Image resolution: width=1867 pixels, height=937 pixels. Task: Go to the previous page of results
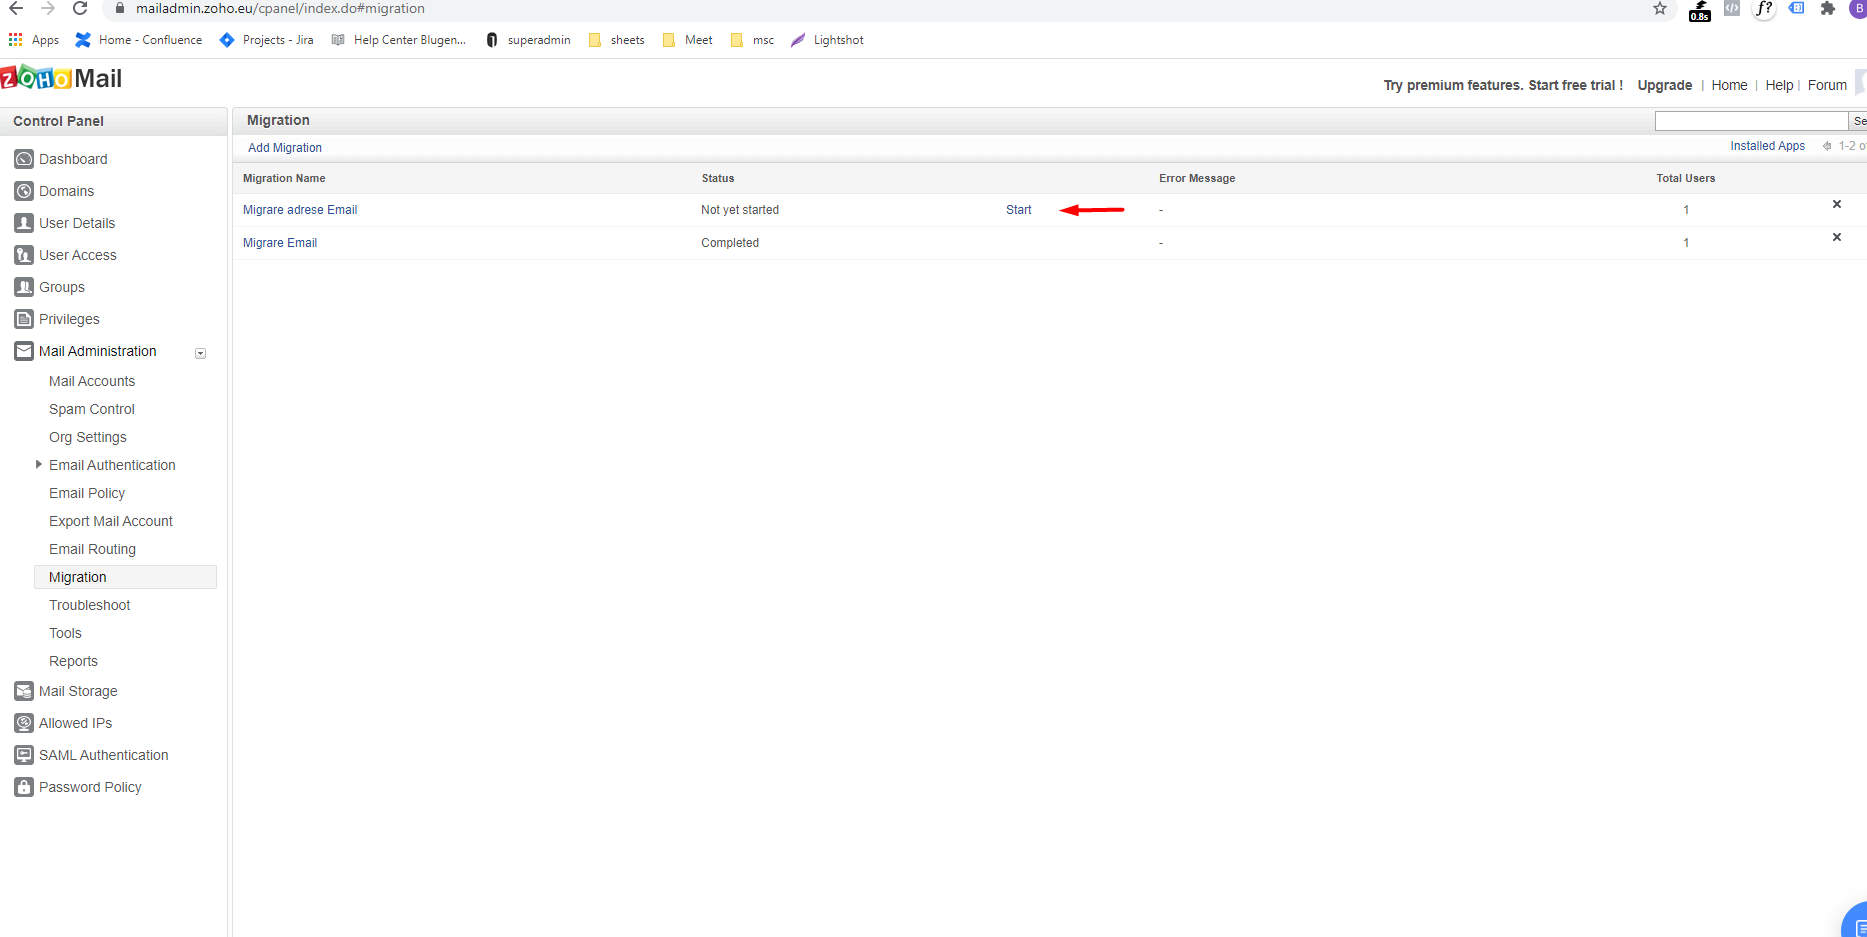[x=1827, y=146]
